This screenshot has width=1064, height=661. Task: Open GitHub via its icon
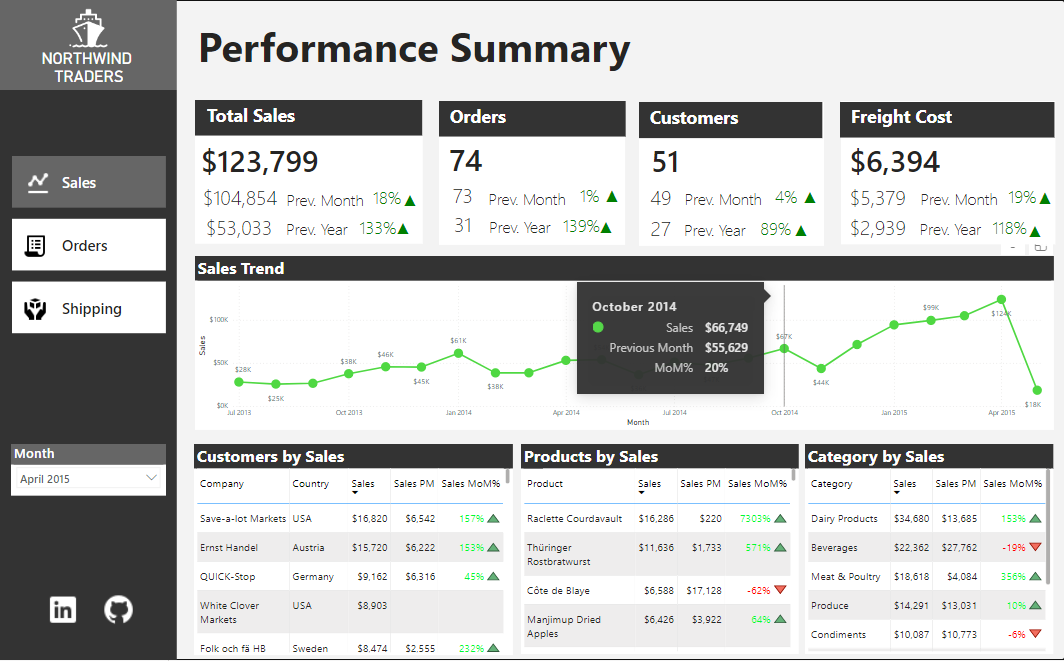pyautogui.click(x=118, y=609)
